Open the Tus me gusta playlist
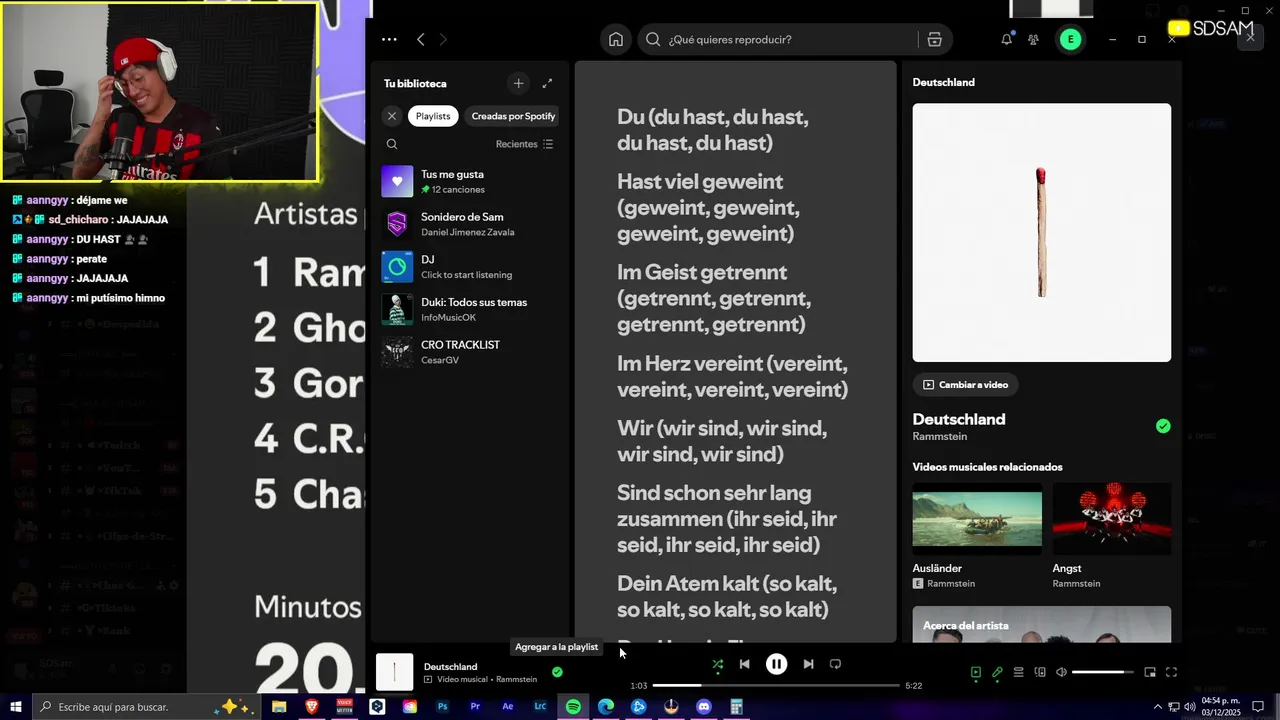1280x720 pixels. pos(470,181)
